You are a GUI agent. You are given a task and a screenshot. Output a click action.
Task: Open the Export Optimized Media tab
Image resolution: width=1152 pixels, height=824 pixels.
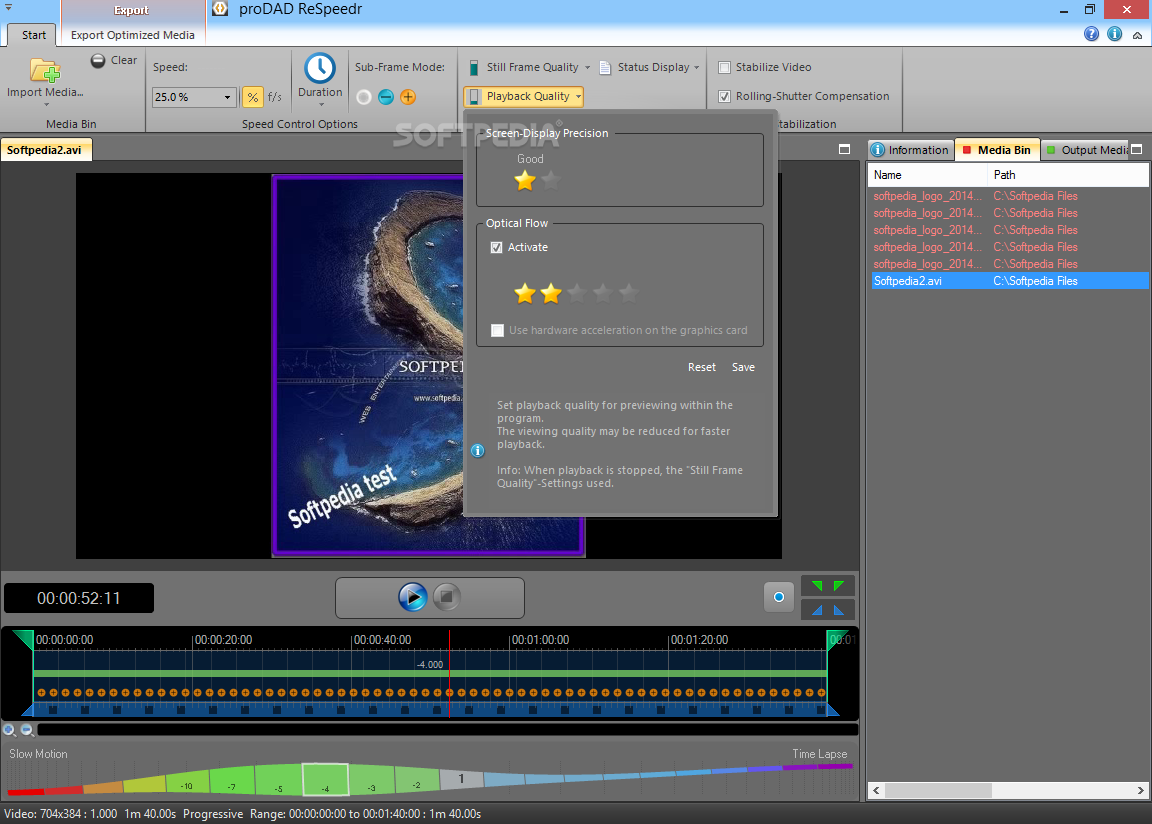[132, 35]
